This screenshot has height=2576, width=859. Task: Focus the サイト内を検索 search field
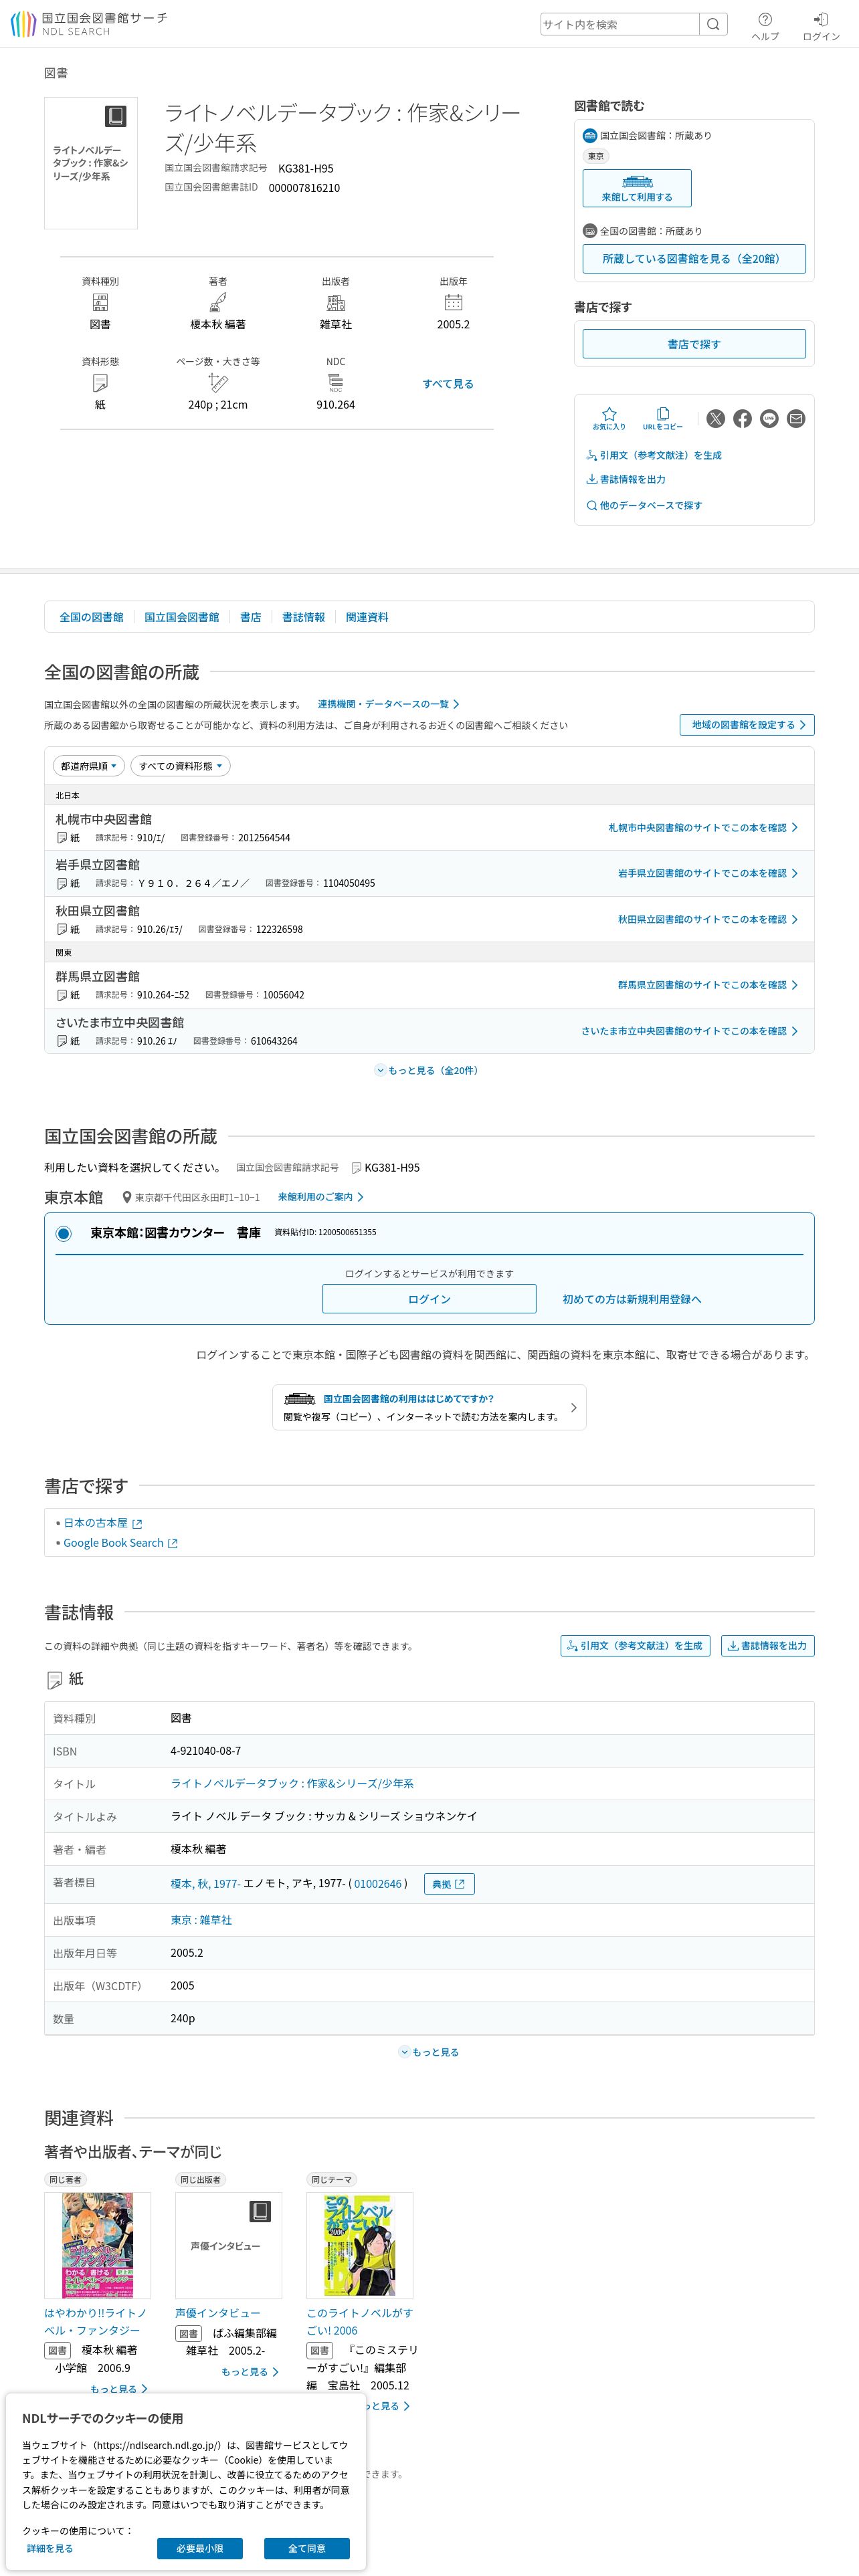pyautogui.click(x=620, y=24)
